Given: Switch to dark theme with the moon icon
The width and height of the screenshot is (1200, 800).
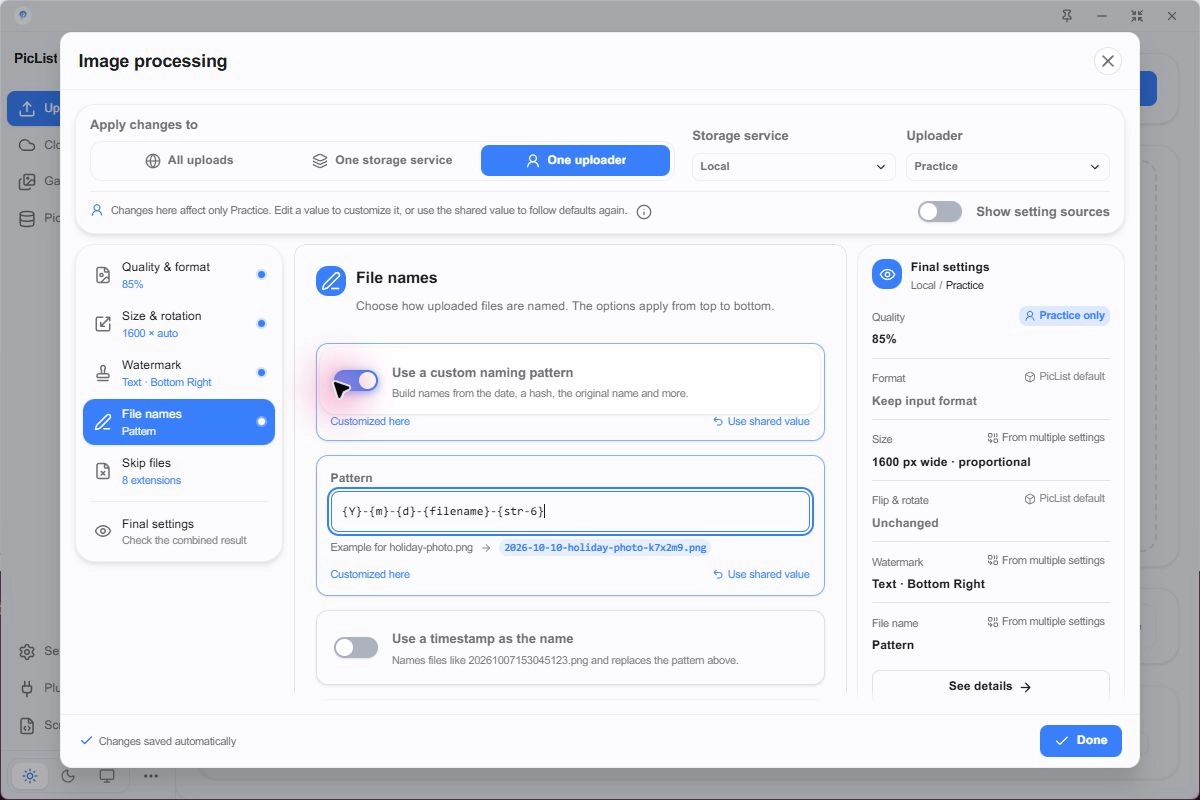Looking at the screenshot, I should coord(68,776).
